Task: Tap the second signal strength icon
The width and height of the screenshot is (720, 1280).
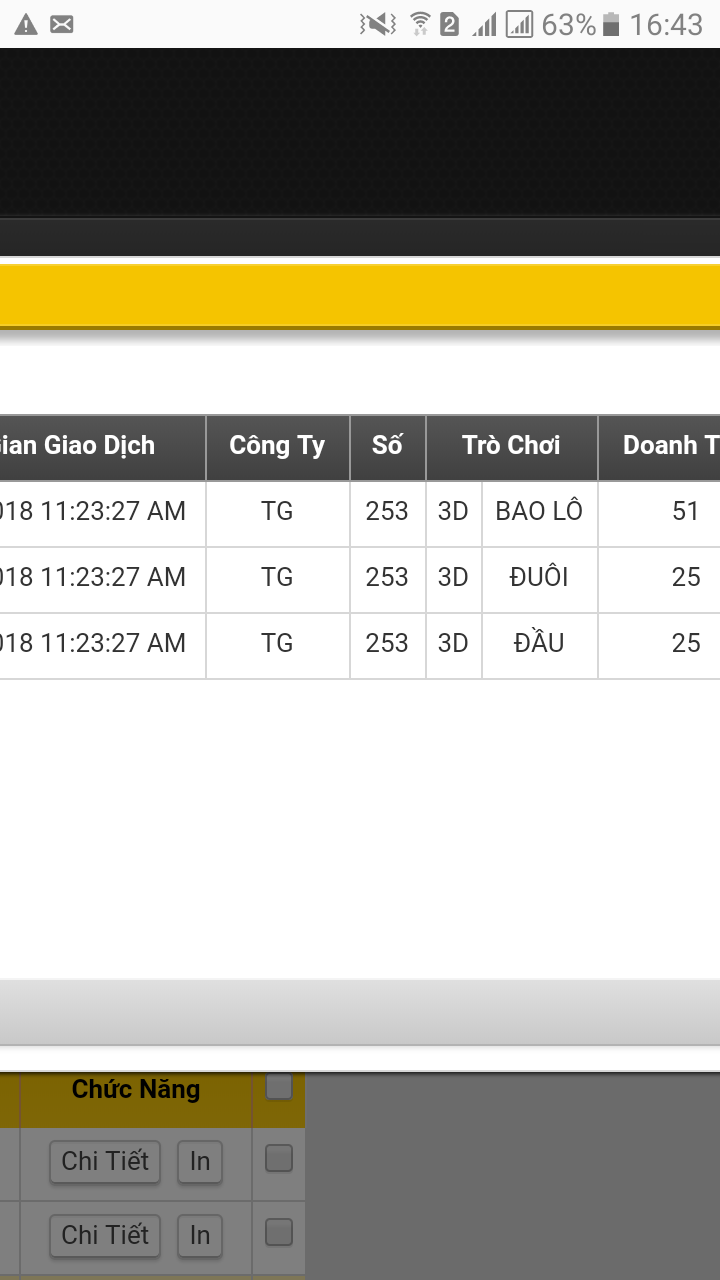Action: tap(520, 24)
